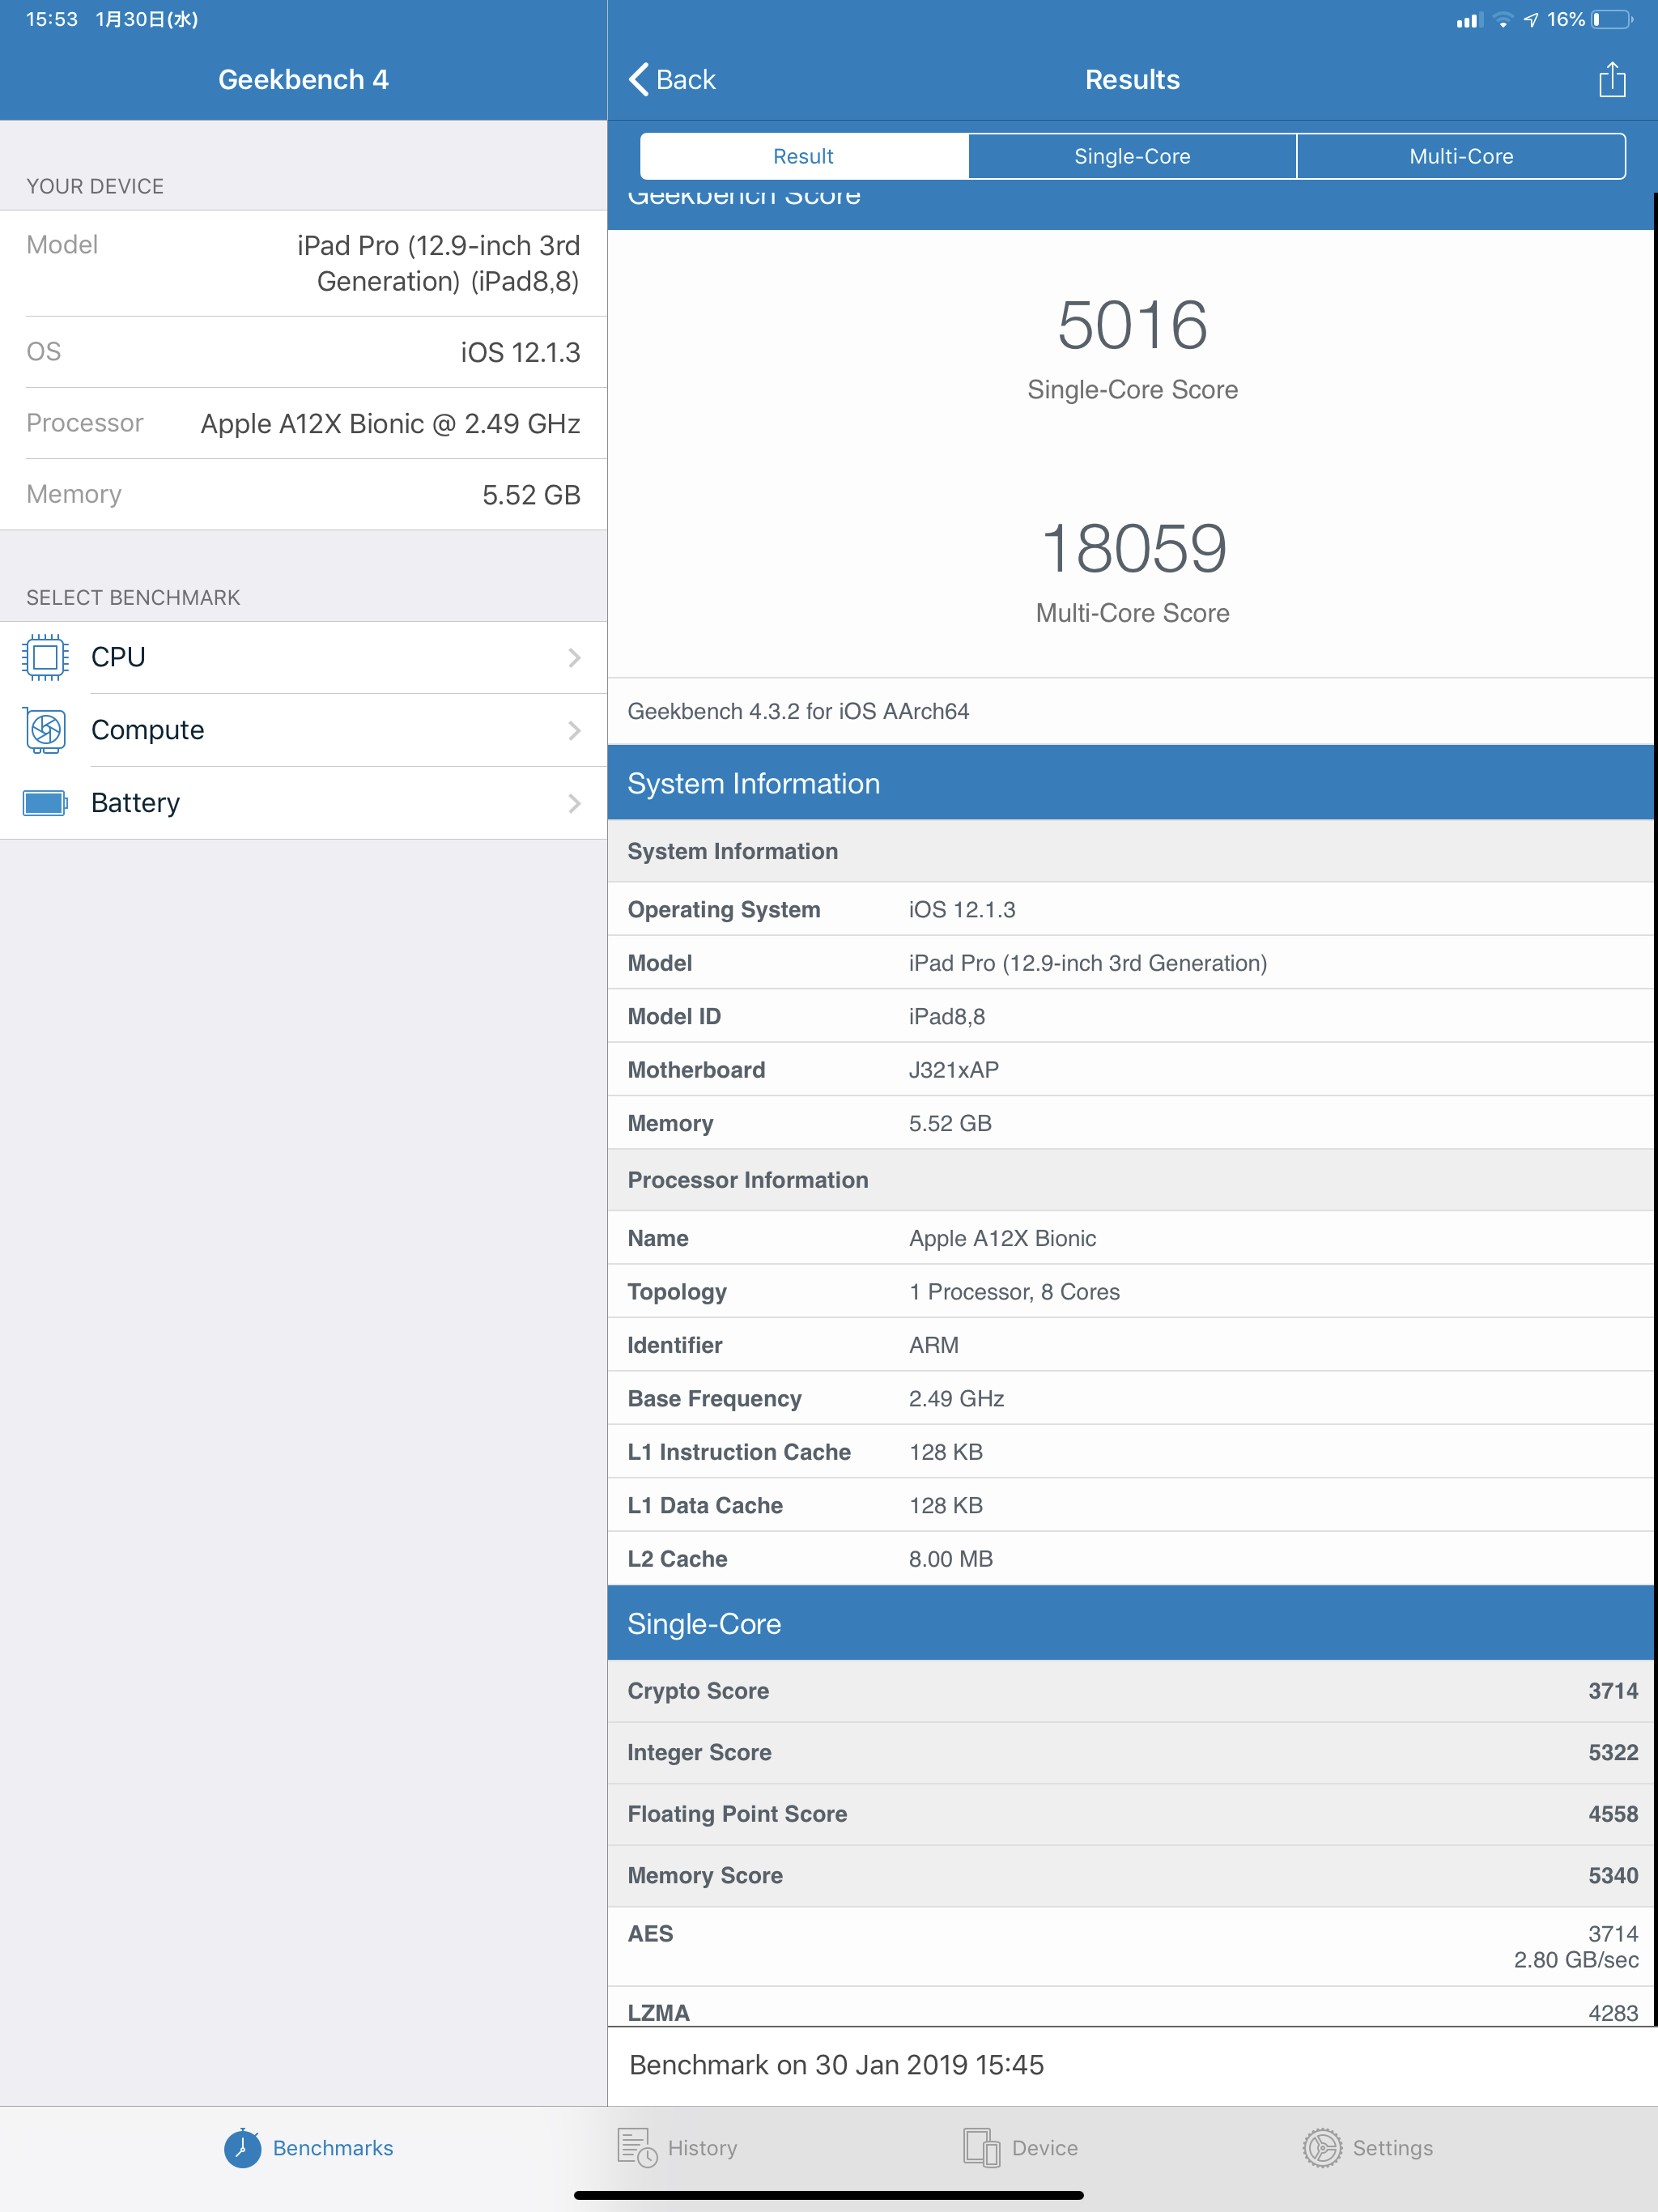Select the Identifier ARM row
Image resolution: width=1658 pixels, height=2212 pixels.
[x=1130, y=1345]
